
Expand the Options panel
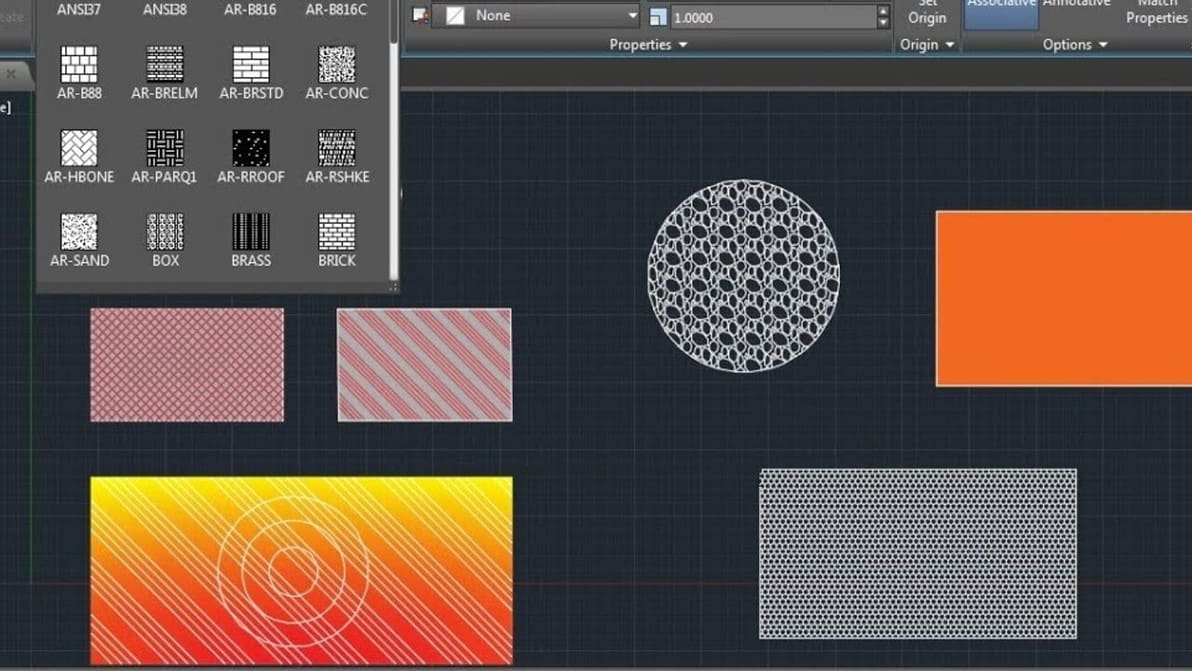tap(1075, 44)
